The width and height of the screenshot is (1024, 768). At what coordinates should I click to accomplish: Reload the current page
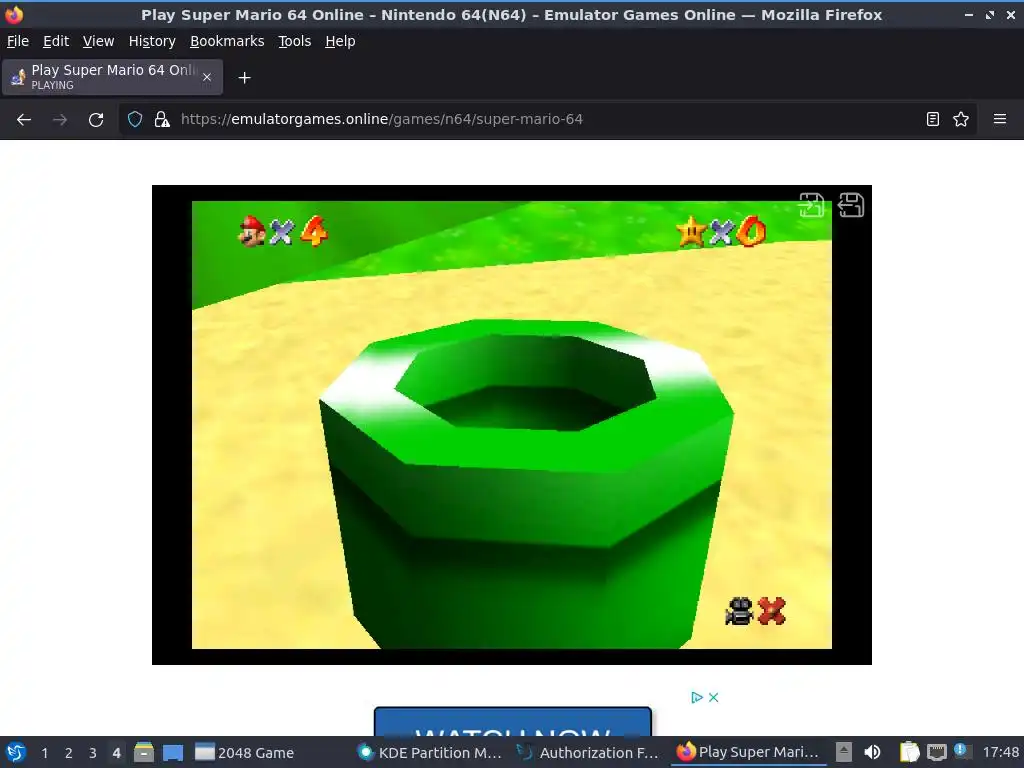click(96, 120)
